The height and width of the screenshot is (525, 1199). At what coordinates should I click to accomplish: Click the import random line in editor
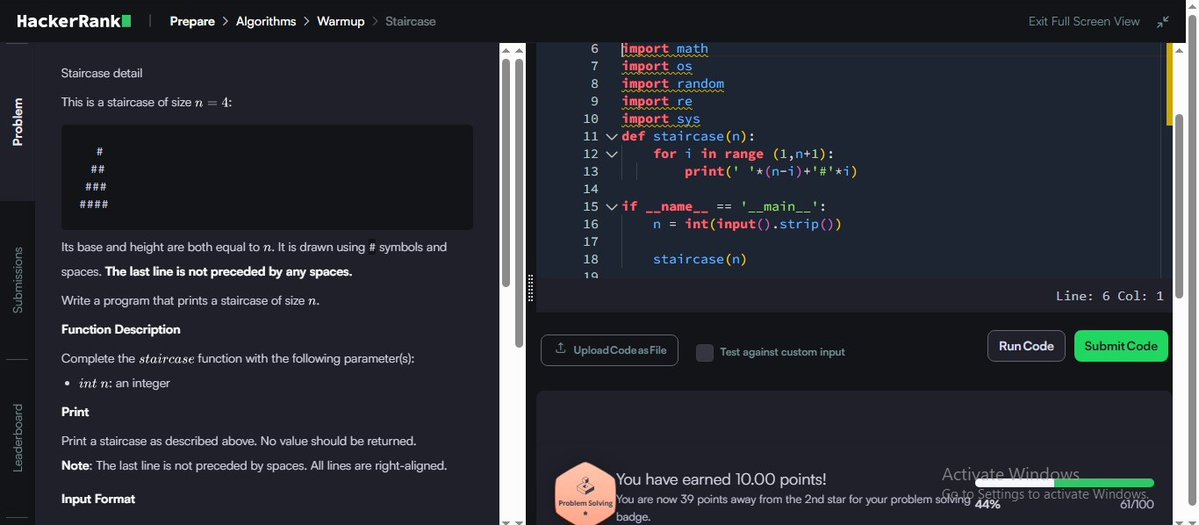(x=673, y=84)
